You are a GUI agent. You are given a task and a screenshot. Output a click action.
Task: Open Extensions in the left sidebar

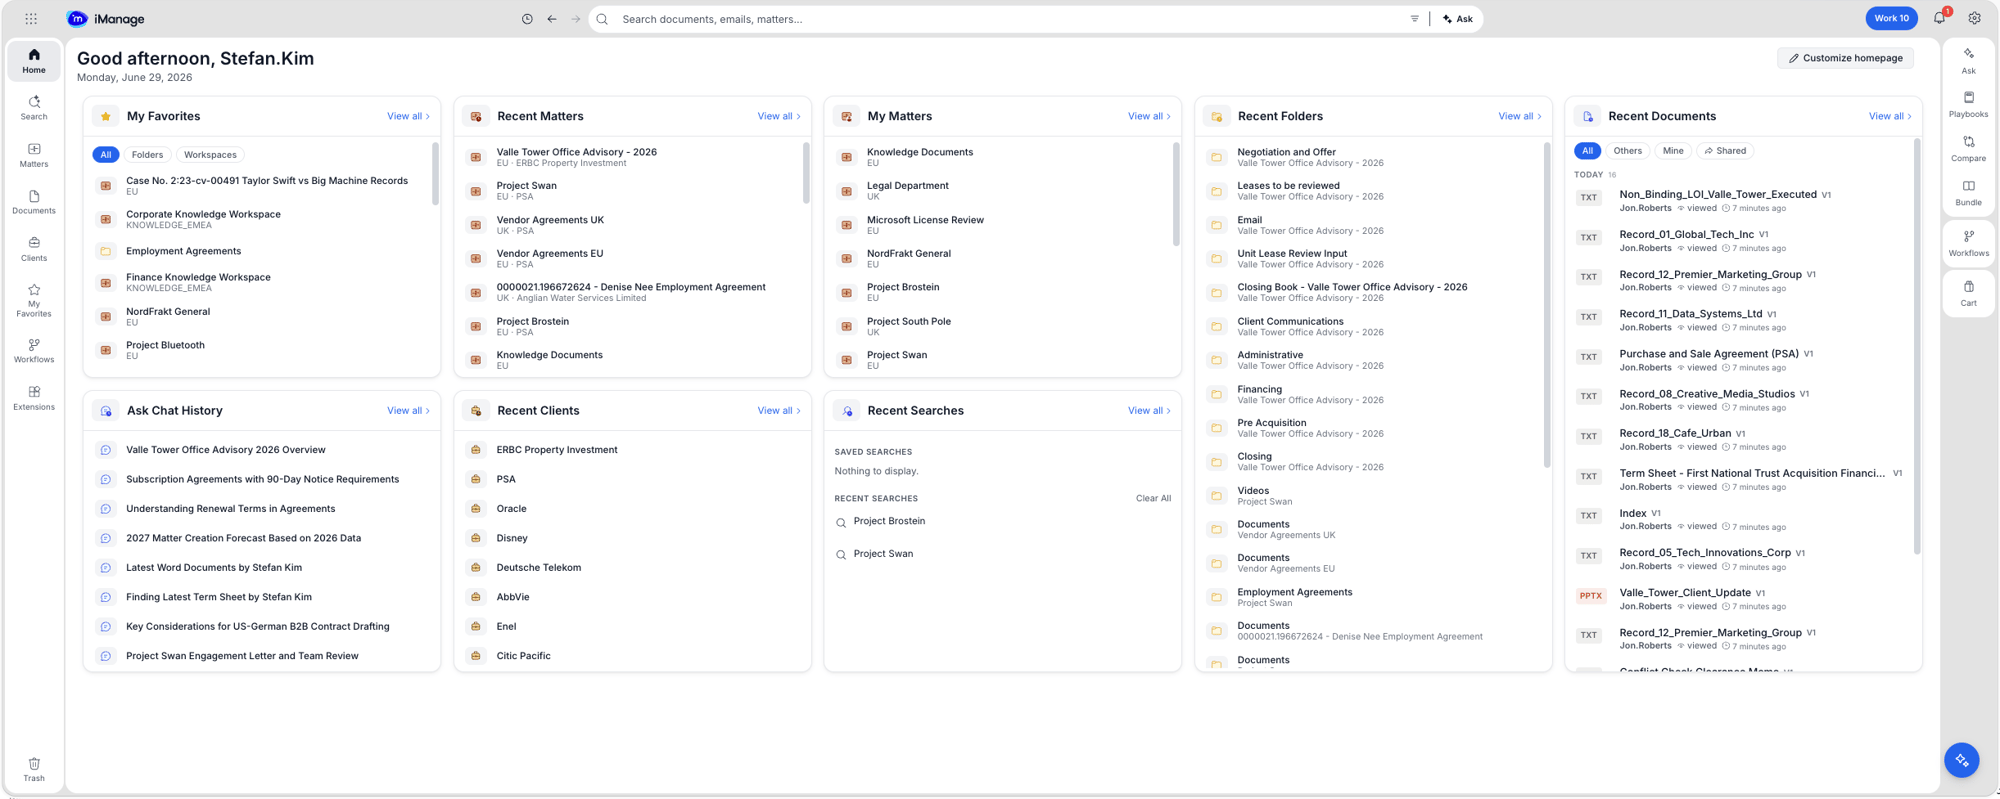34,398
